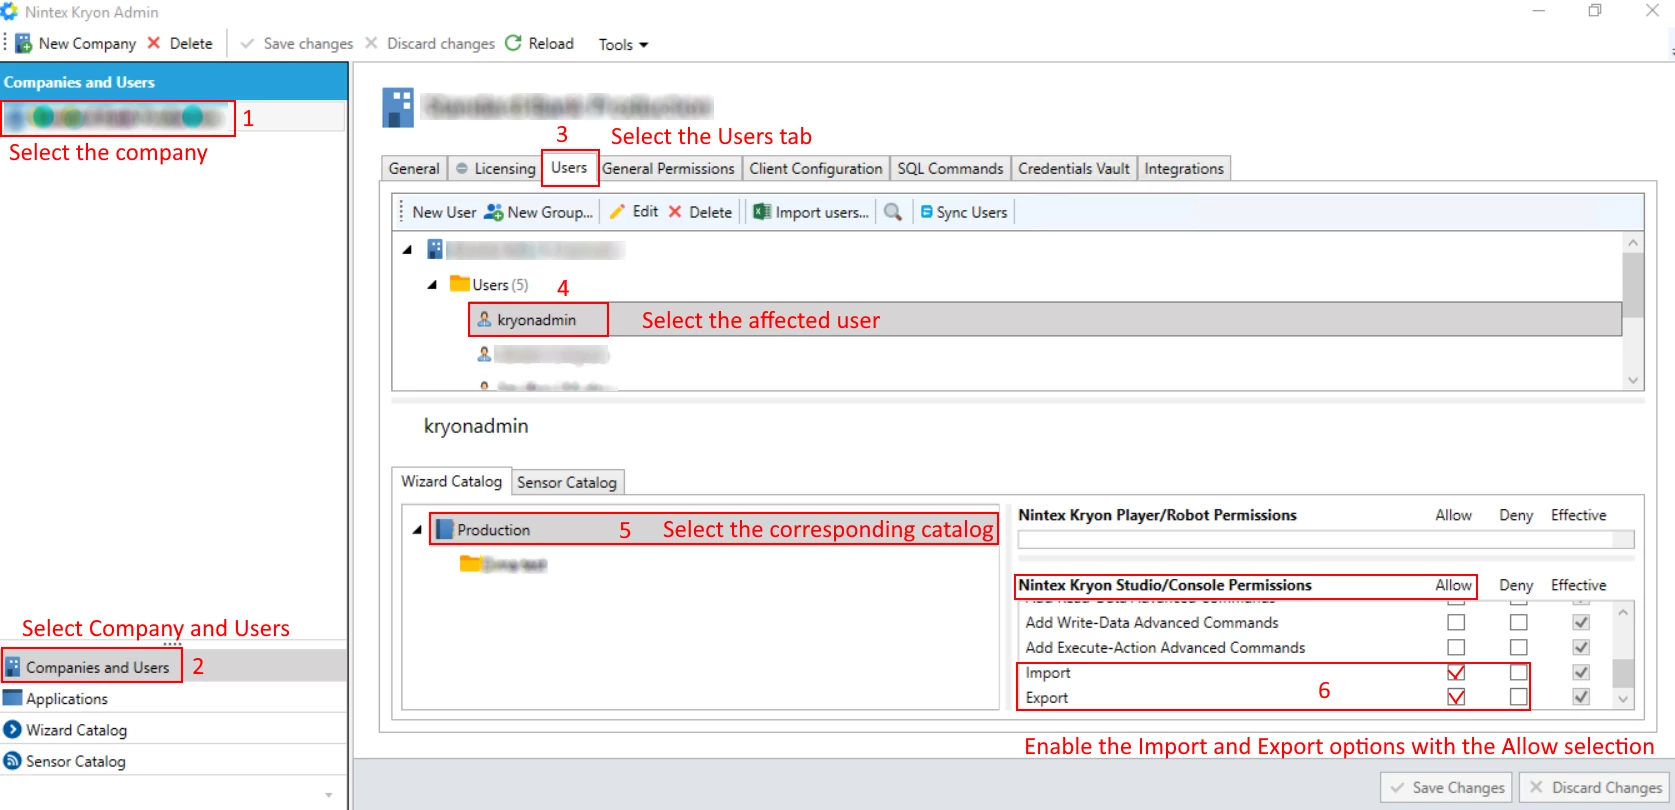The width and height of the screenshot is (1675, 810).
Task: Open the Integrations tab
Action: [x=1184, y=168]
